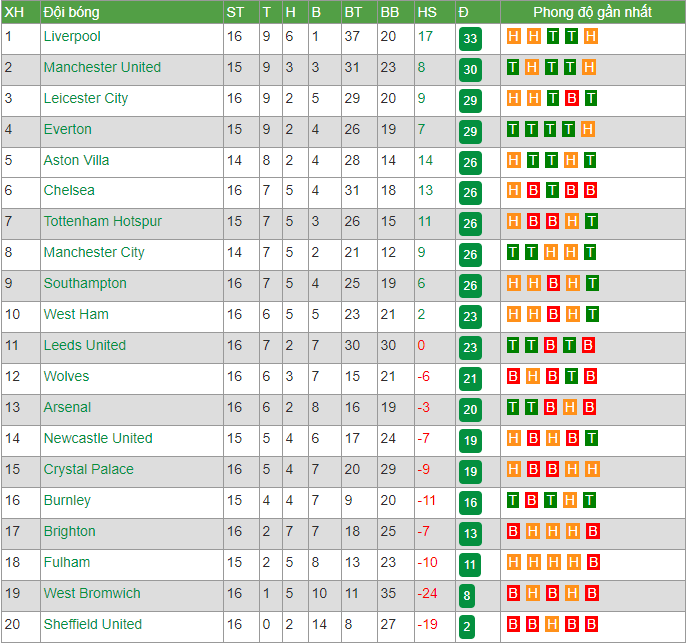Open the Newcastle United team link
Viewport: 688px width, 644px height.
tap(98, 438)
